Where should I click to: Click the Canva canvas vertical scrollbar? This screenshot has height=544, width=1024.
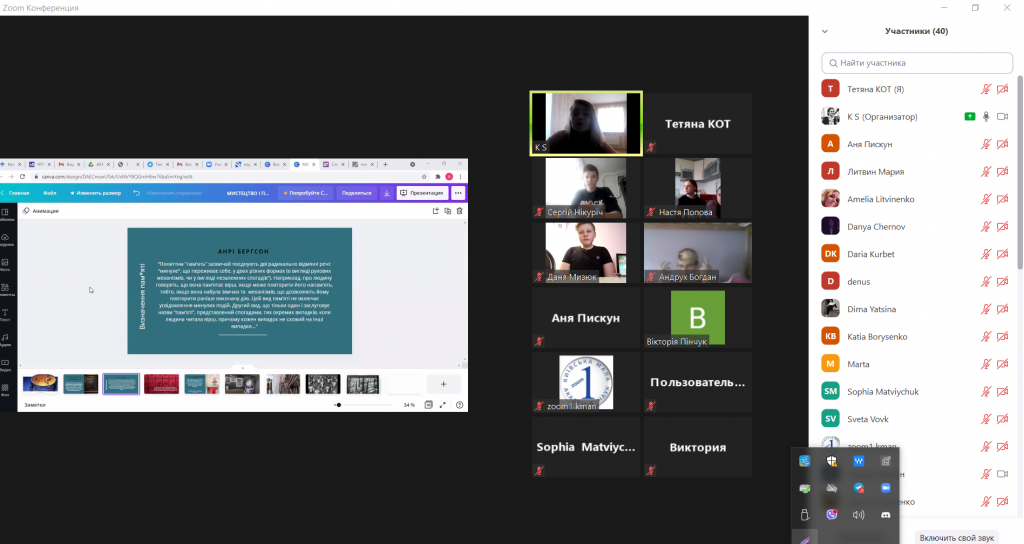click(465, 293)
